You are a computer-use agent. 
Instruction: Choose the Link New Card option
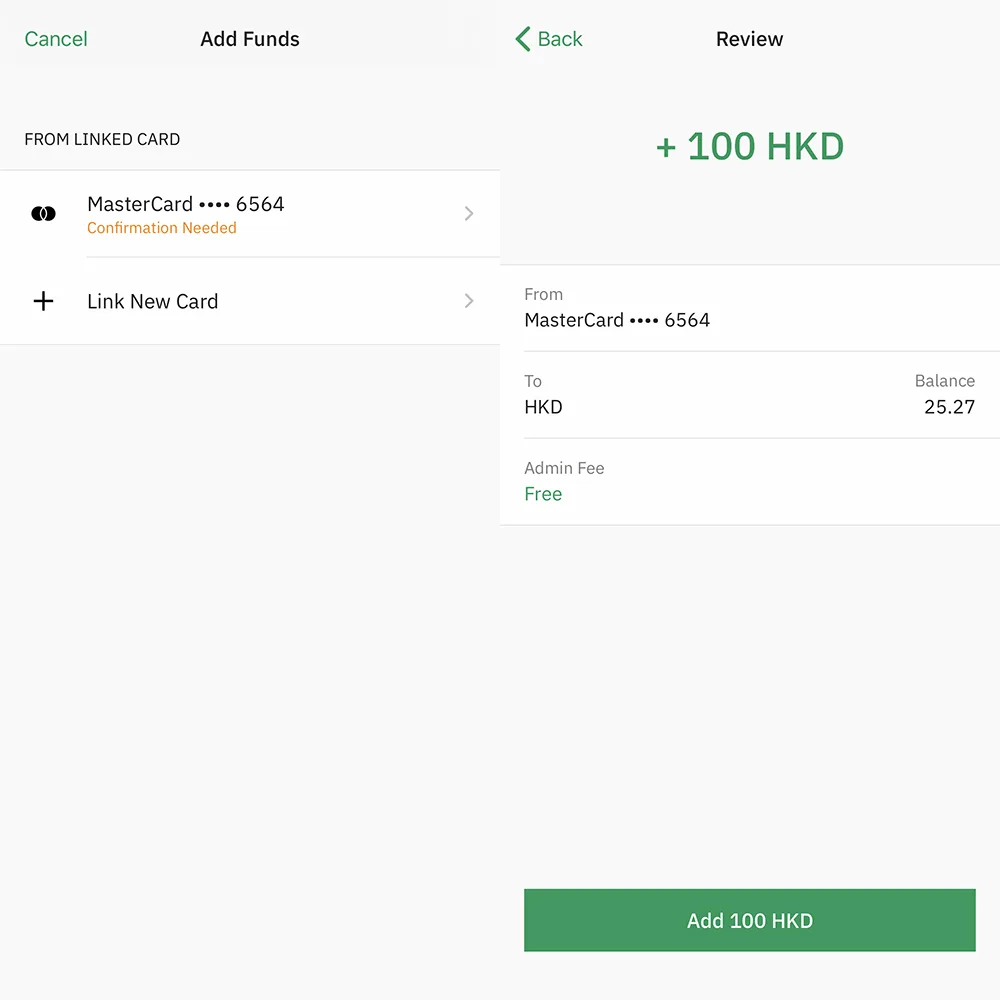click(250, 301)
